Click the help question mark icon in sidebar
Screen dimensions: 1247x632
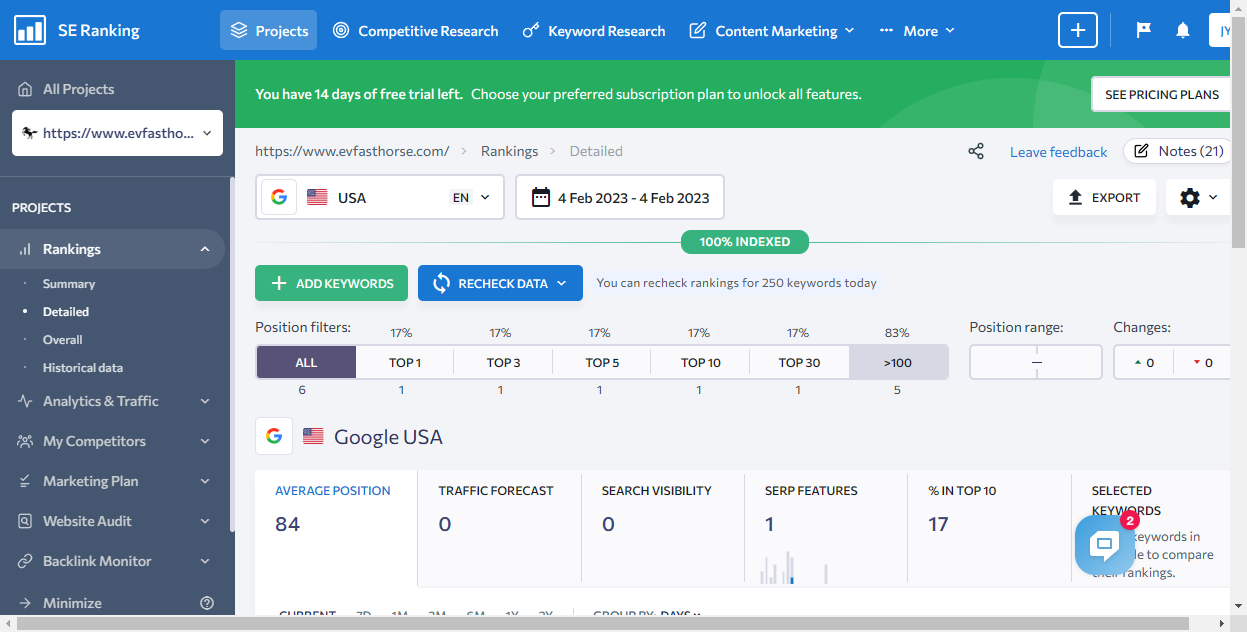pyautogui.click(x=207, y=603)
